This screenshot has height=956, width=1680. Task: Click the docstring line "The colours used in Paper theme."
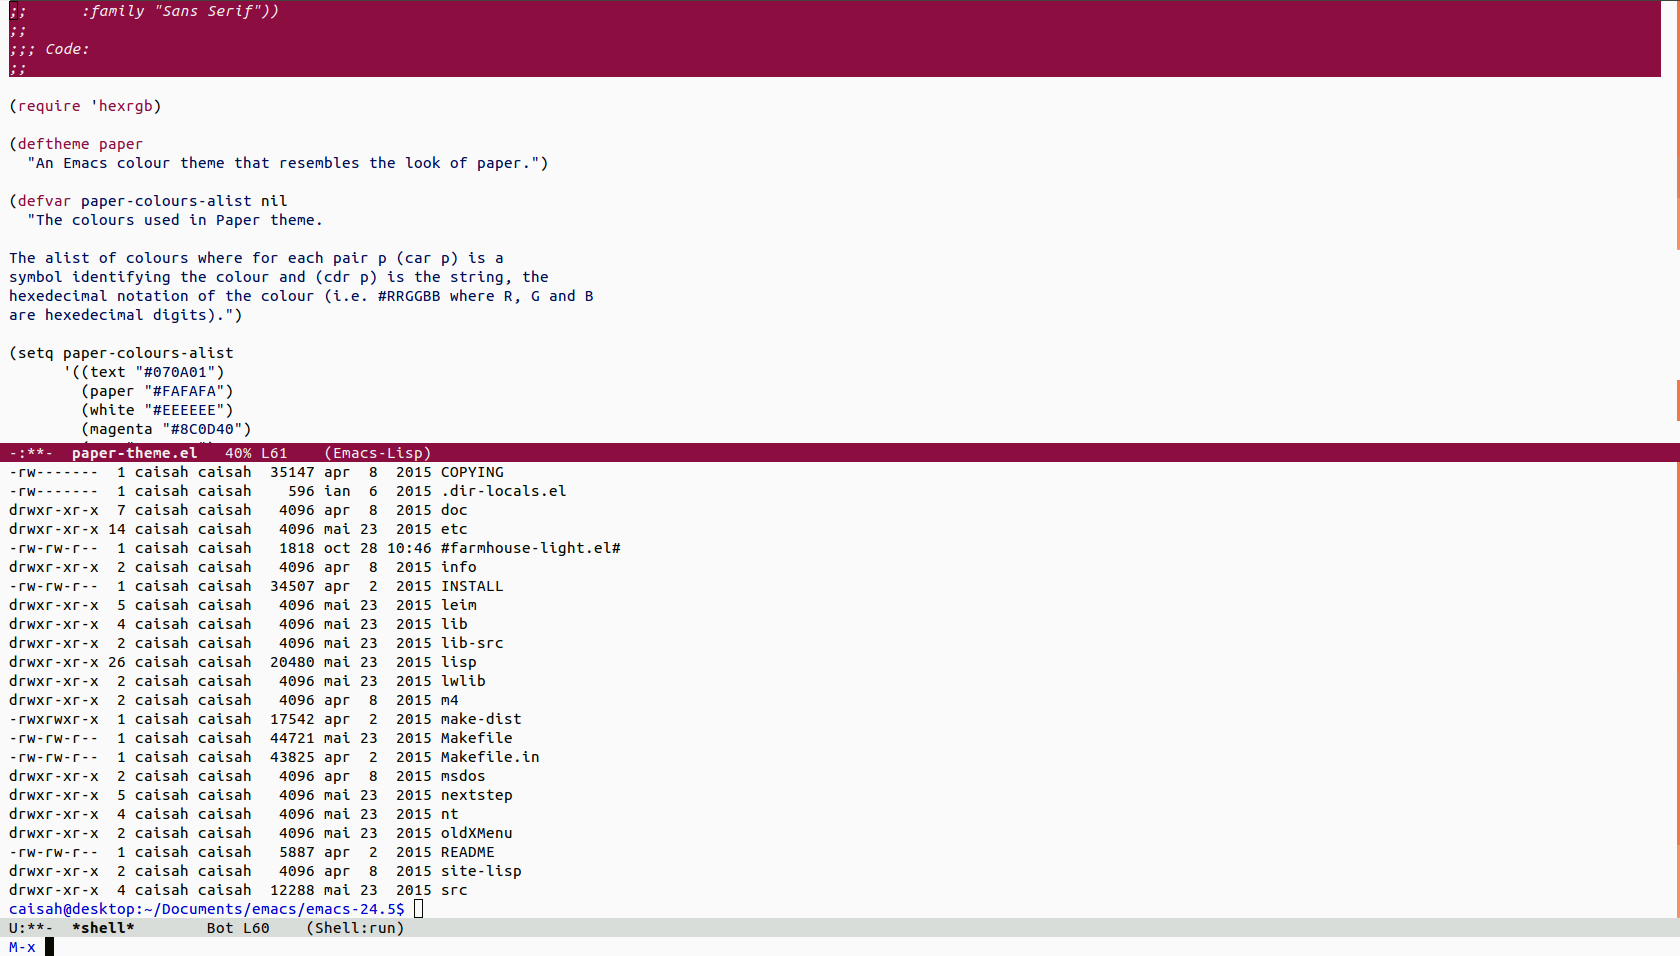click(175, 220)
